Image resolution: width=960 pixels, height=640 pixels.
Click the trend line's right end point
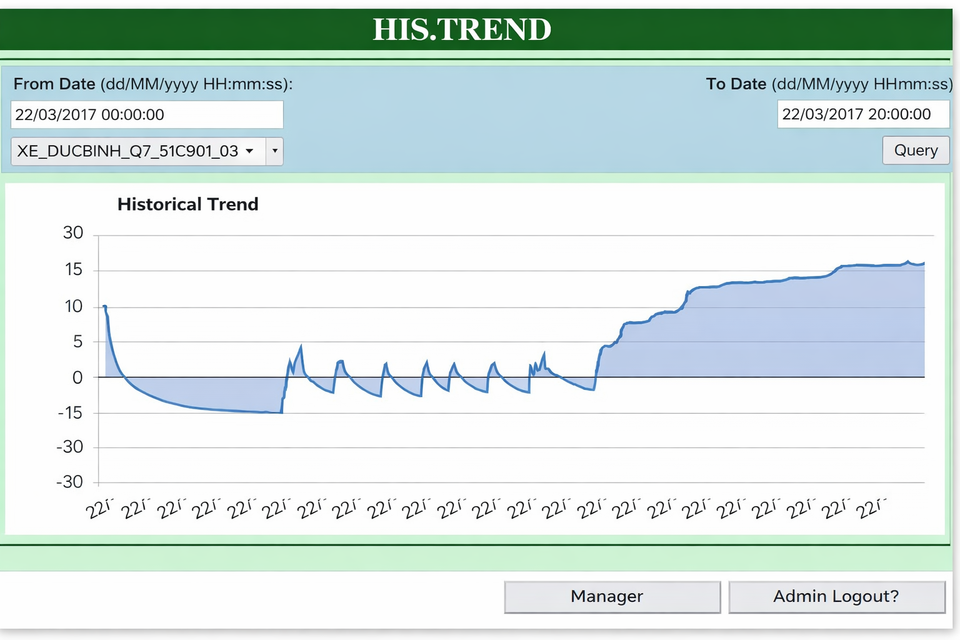coord(924,264)
